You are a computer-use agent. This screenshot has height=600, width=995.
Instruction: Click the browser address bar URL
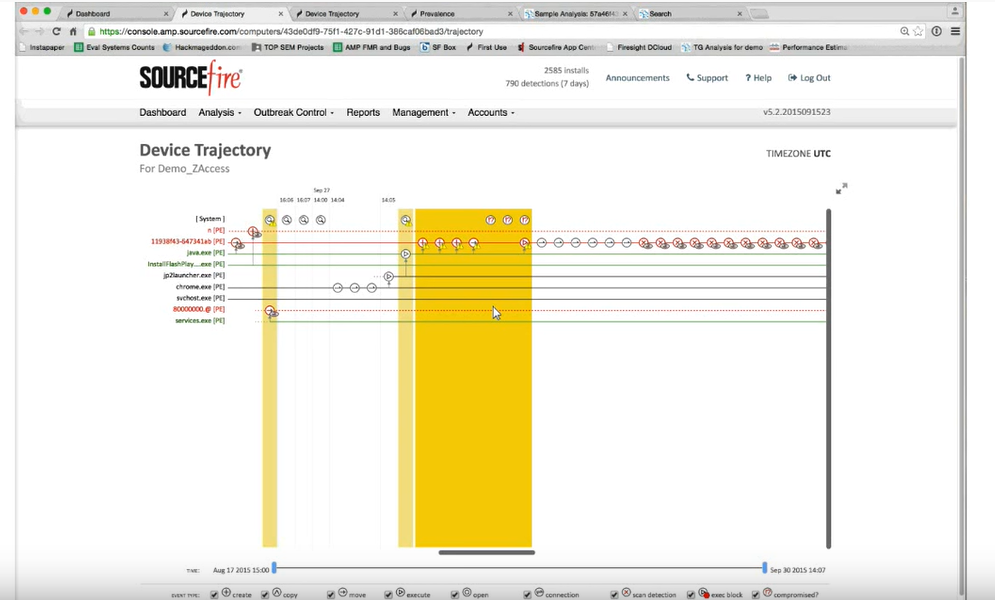point(291,31)
